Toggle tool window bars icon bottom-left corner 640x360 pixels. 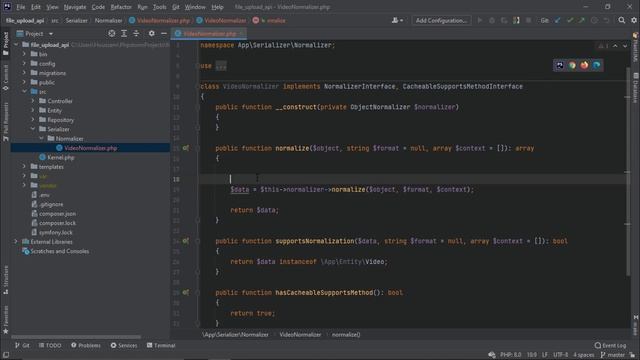(x=5, y=355)
